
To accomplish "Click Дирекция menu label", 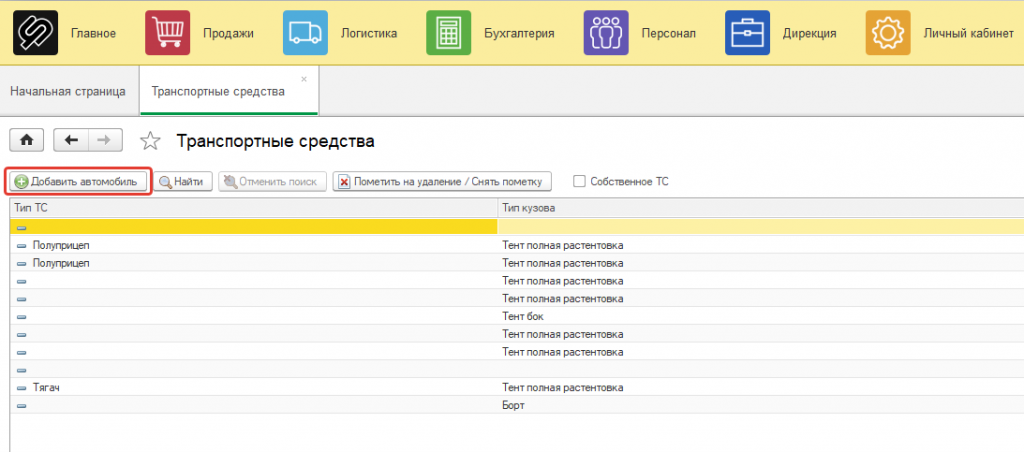I will [x=809, y=33].
